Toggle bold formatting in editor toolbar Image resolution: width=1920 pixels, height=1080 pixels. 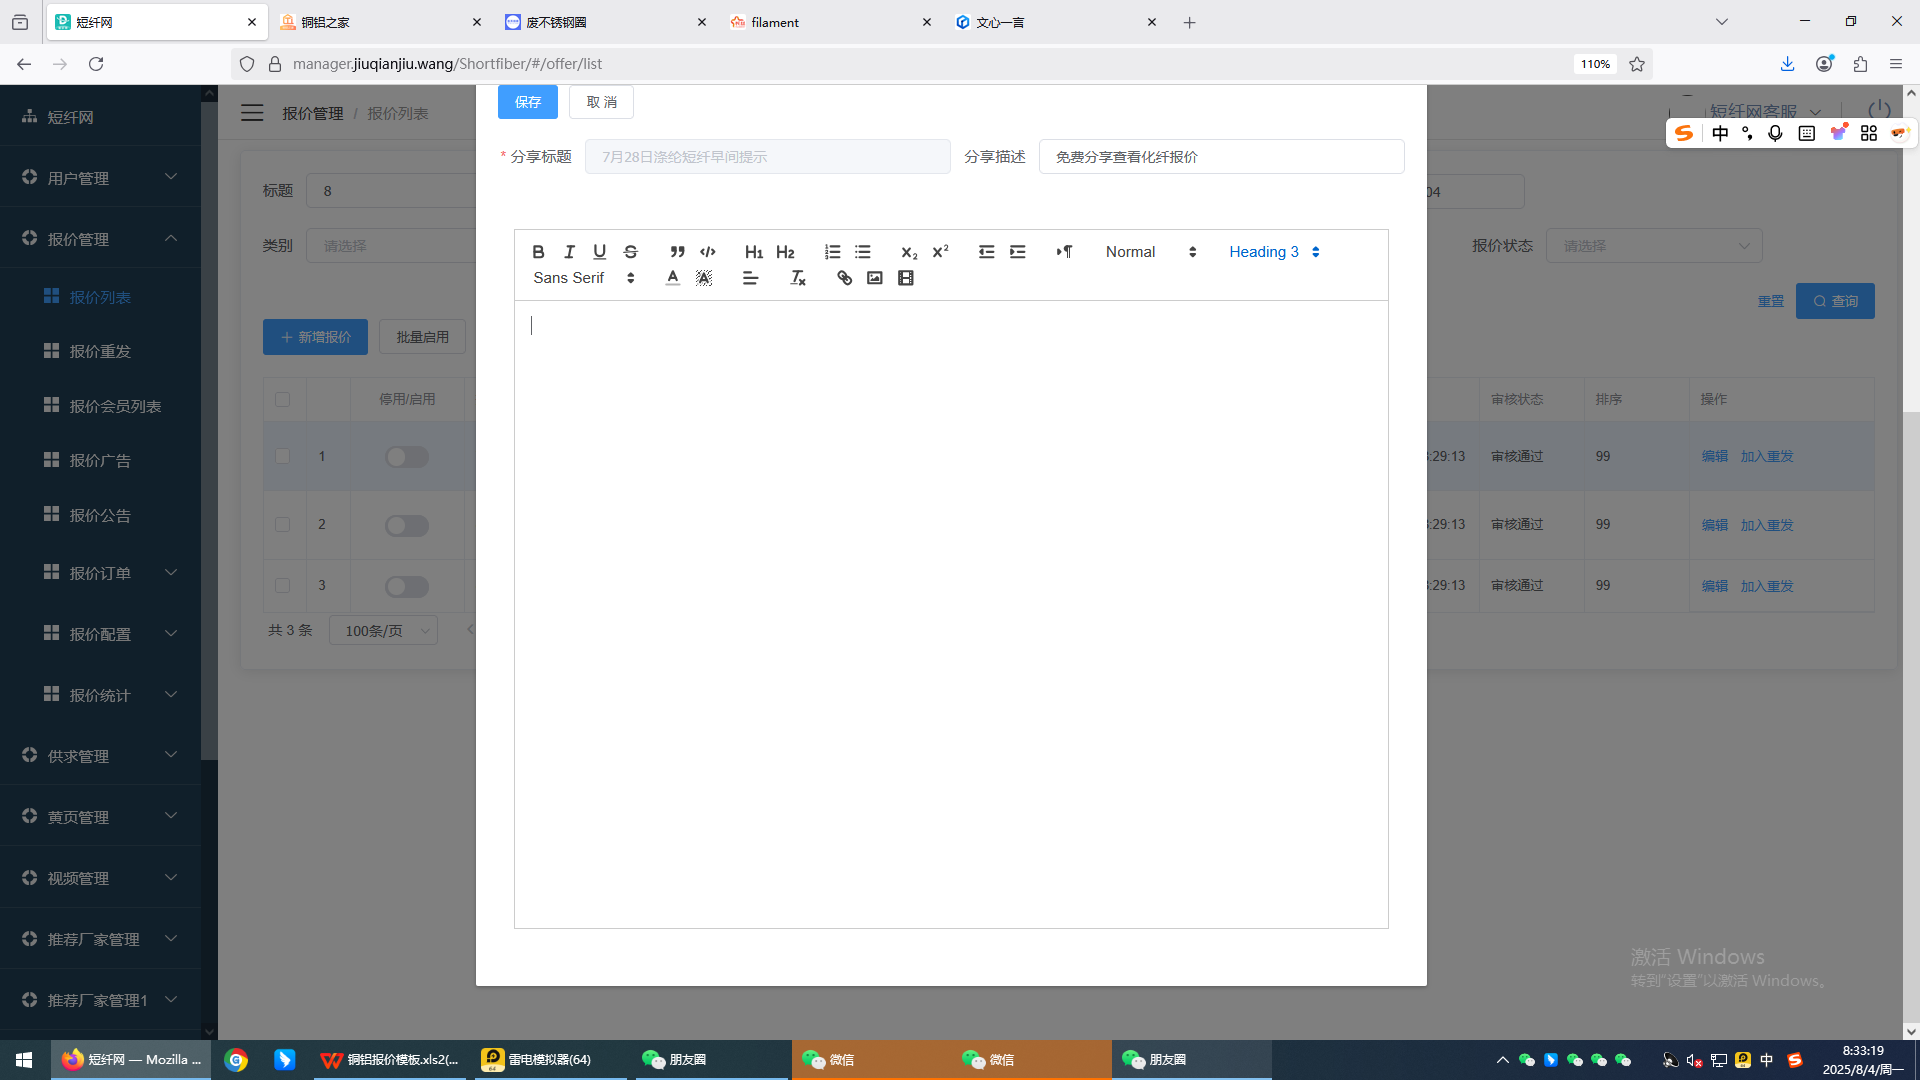[x=538, y=252]
